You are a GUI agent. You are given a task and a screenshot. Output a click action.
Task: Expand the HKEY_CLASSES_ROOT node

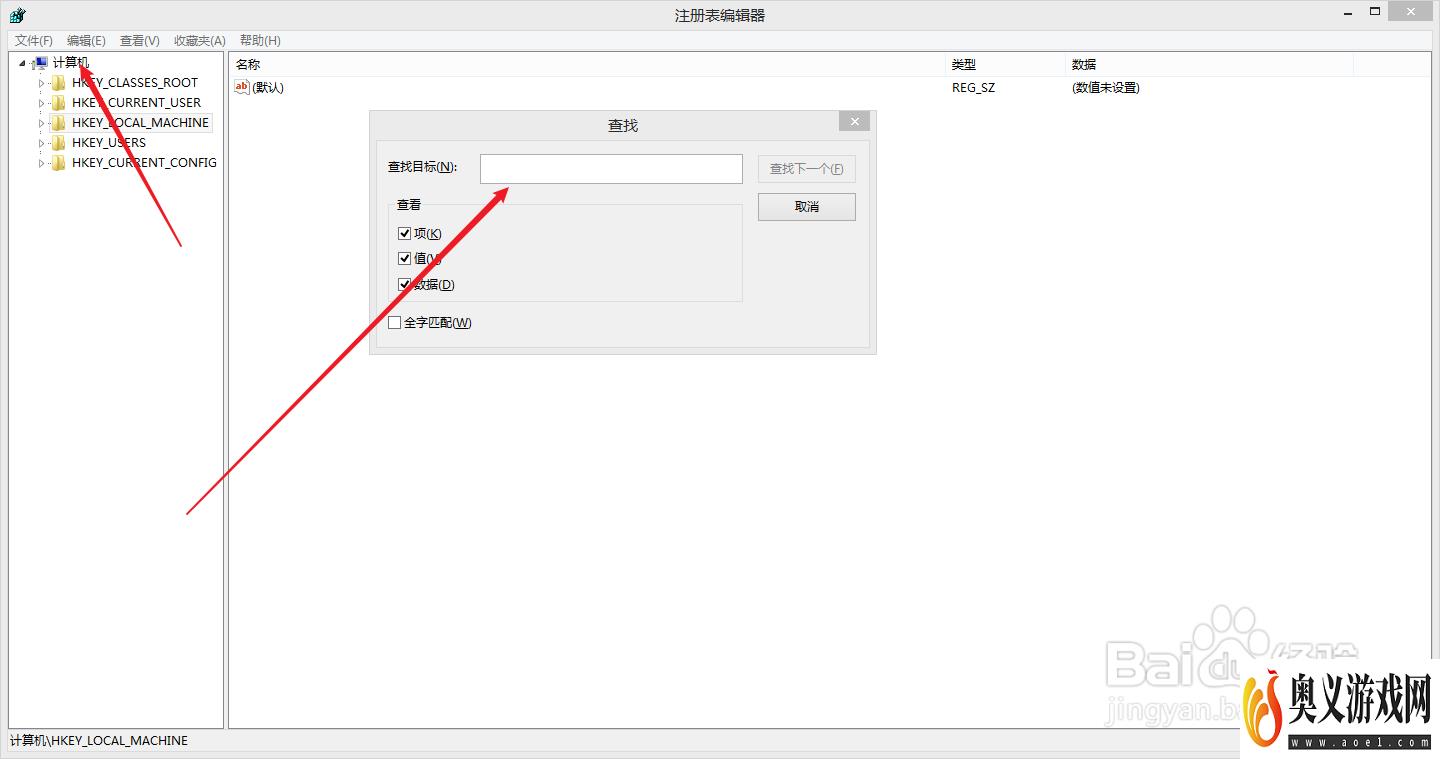pyautogui.click(x=42, y=83)
